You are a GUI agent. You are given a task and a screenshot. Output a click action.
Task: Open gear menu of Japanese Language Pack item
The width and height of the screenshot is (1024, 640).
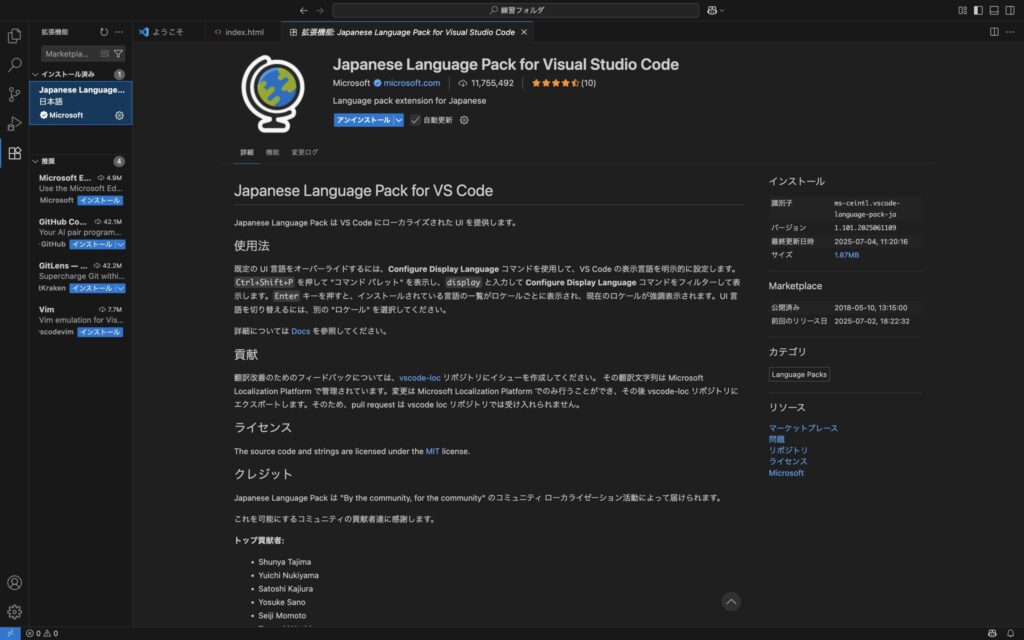point(120,116)
